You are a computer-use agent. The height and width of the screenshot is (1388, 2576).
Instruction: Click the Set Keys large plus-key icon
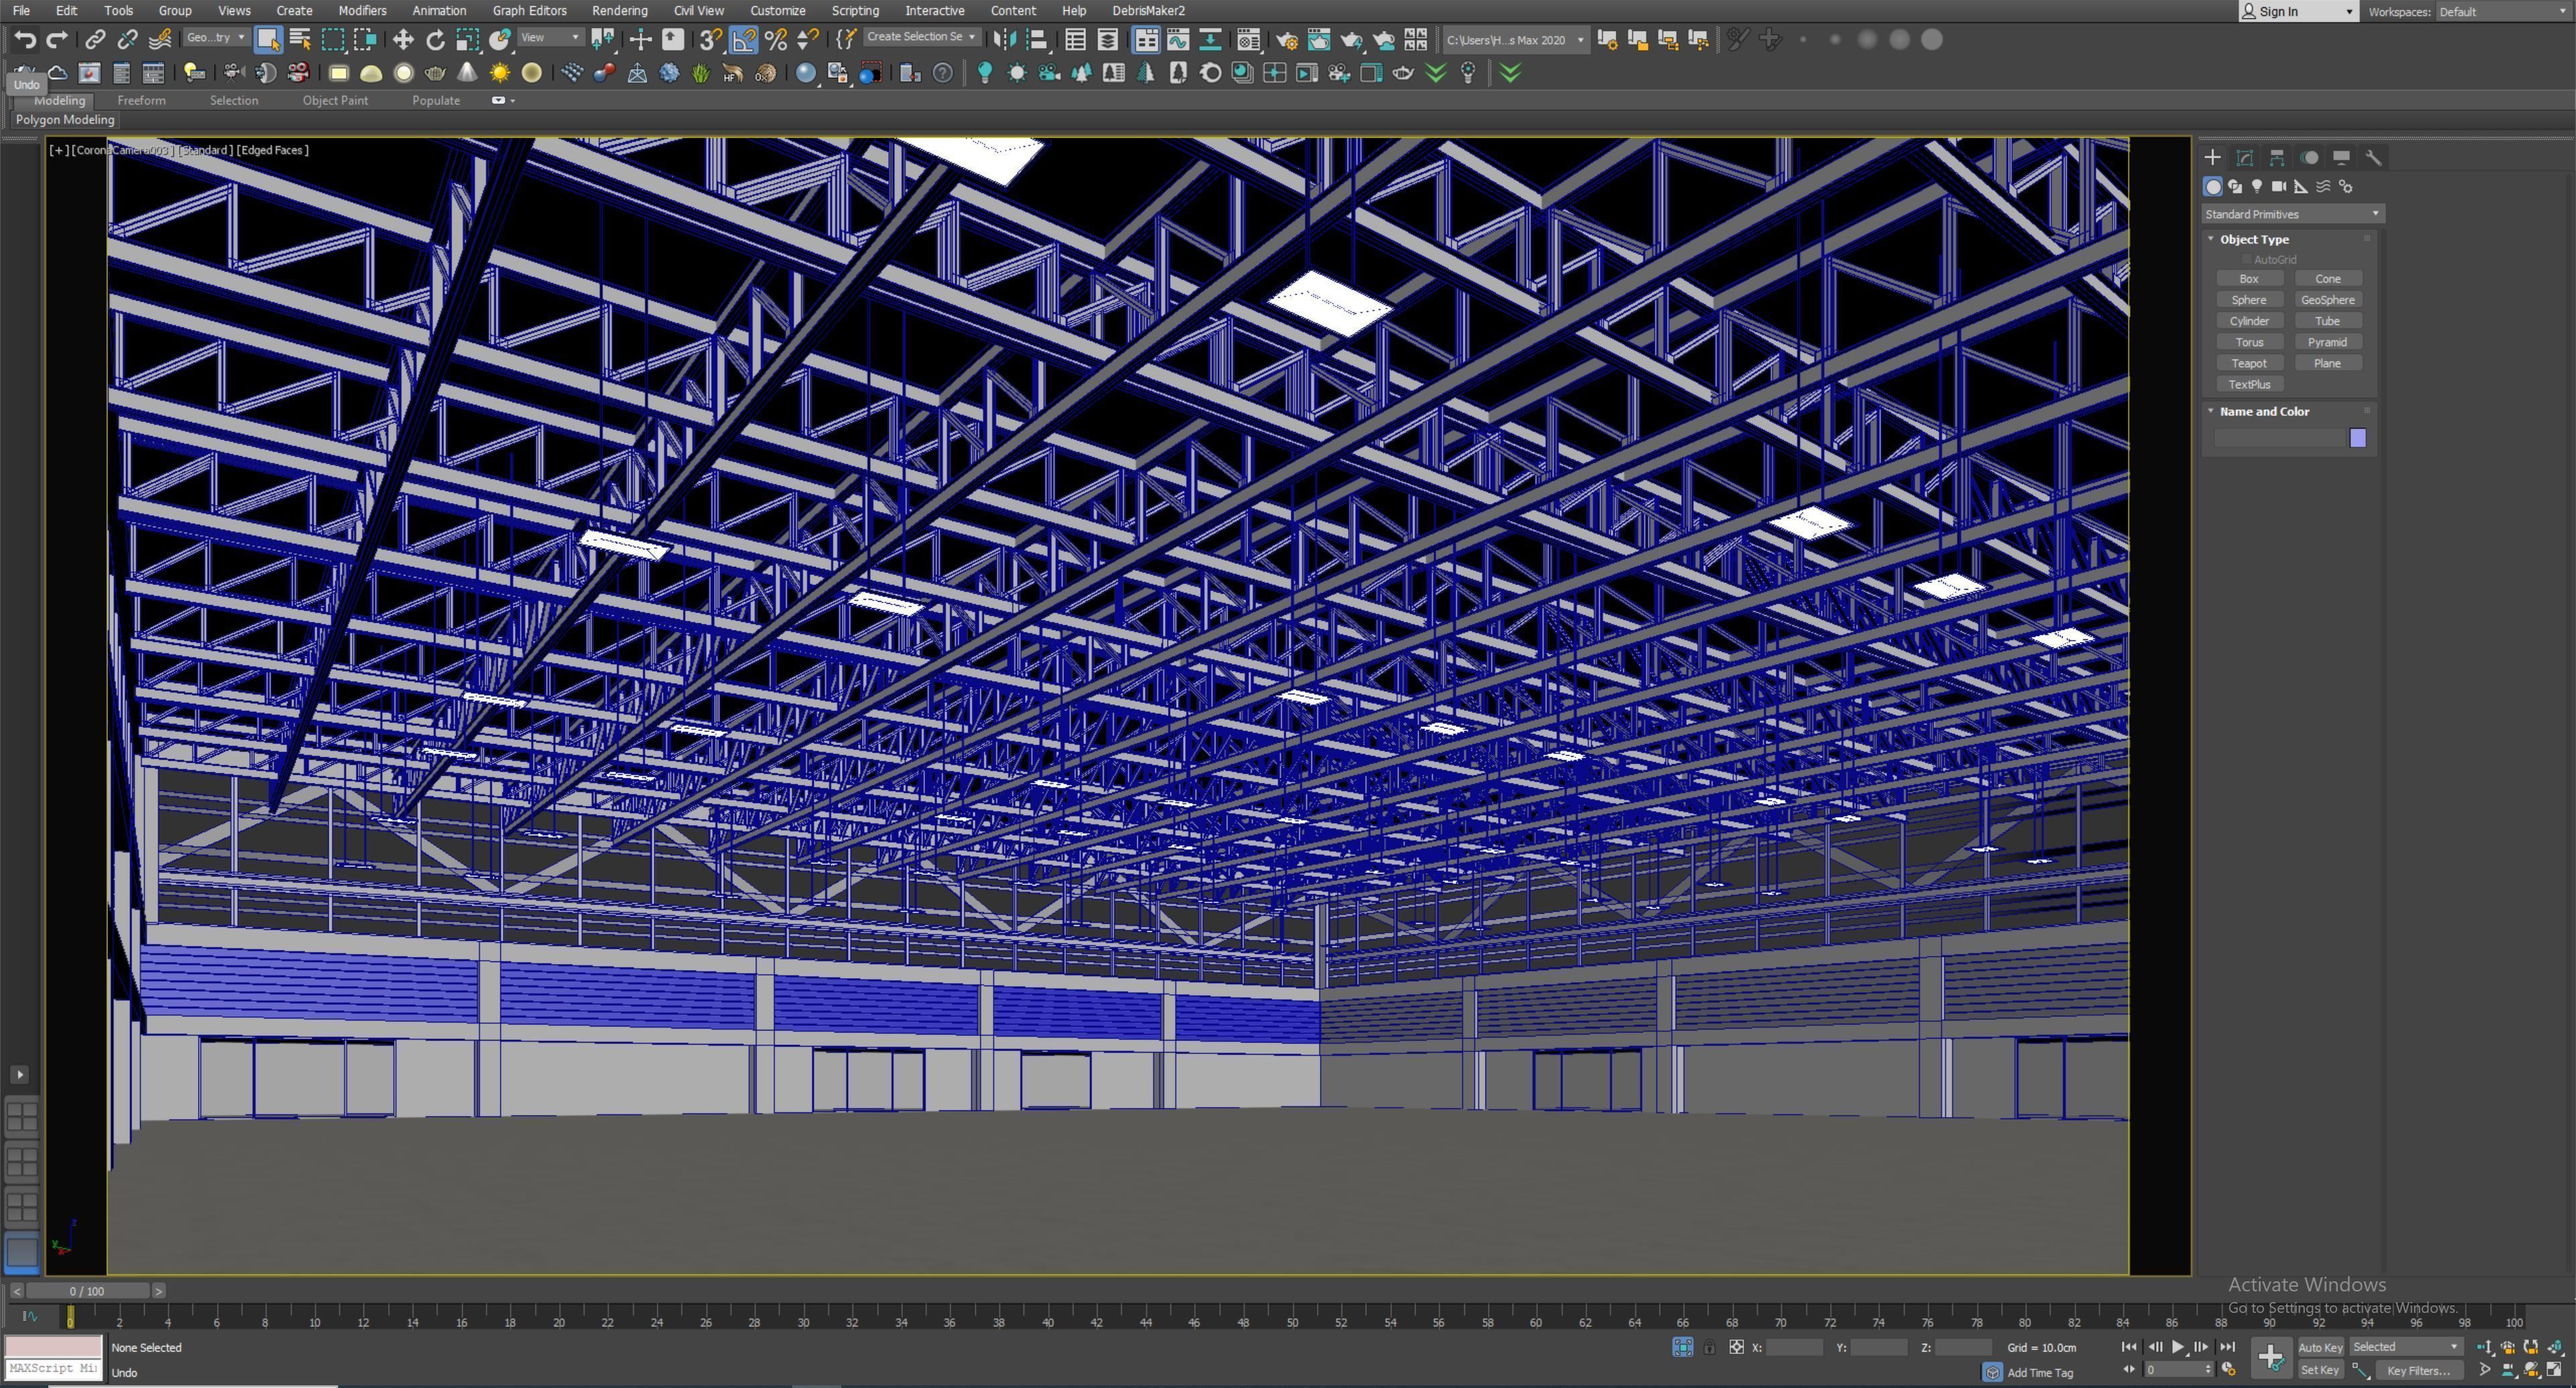tap(2271, 1357)
